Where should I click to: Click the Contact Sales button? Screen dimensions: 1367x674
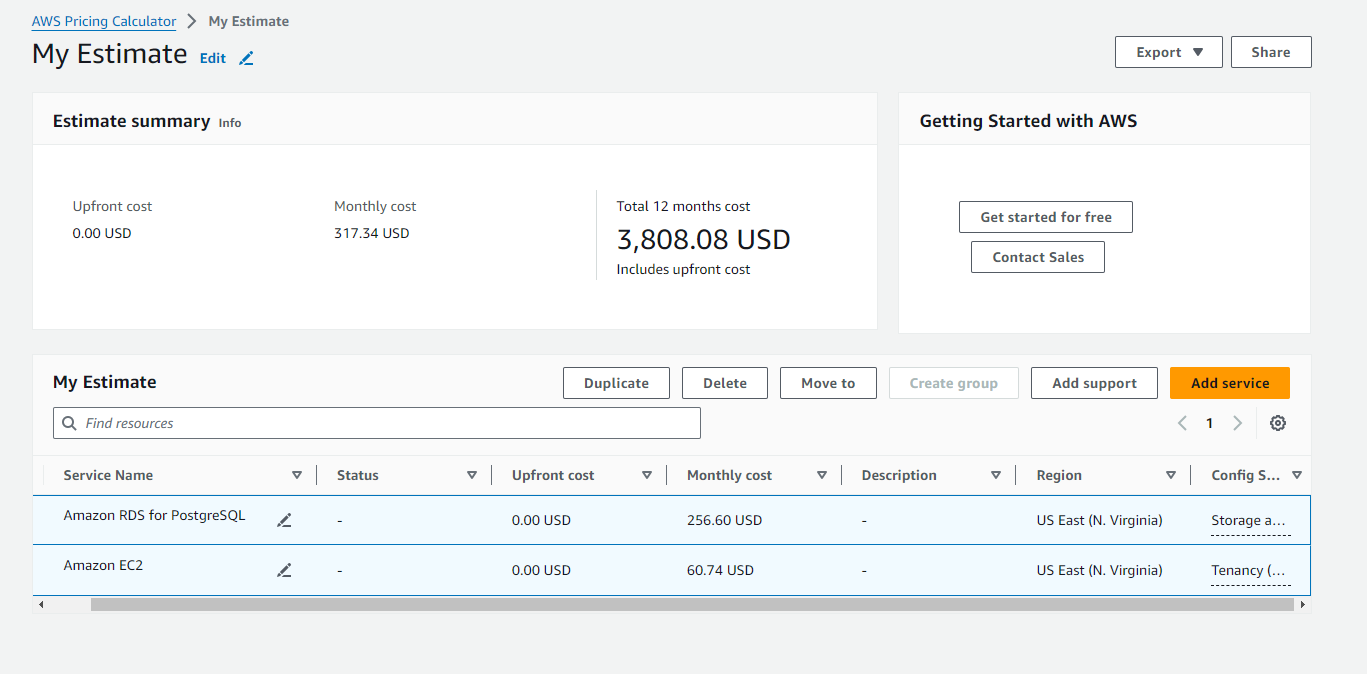pos(1038,257)
